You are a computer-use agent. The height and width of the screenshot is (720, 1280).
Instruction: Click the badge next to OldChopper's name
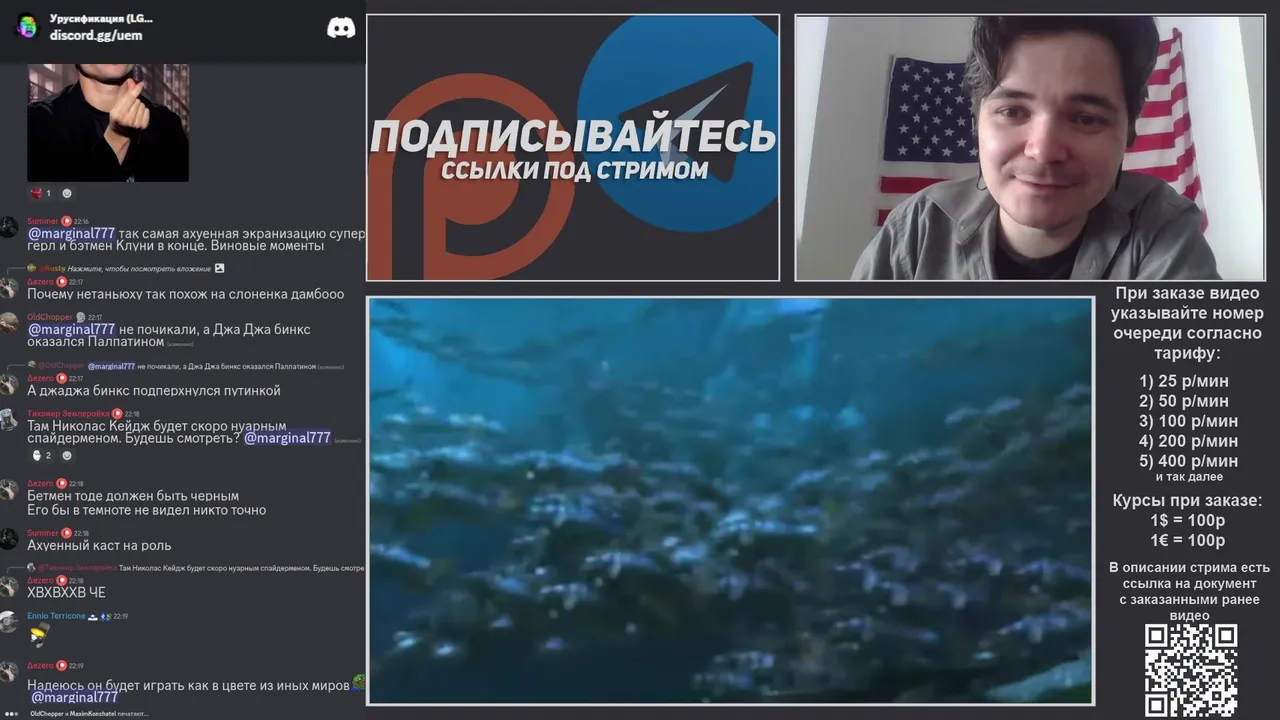click(x=81, y=317)
